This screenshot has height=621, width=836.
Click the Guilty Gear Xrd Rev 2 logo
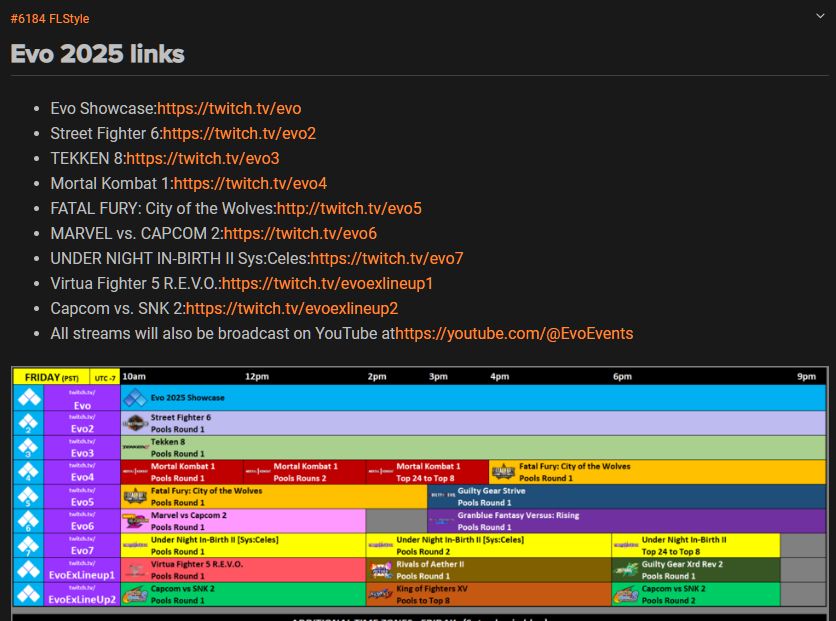coord(626,570)
